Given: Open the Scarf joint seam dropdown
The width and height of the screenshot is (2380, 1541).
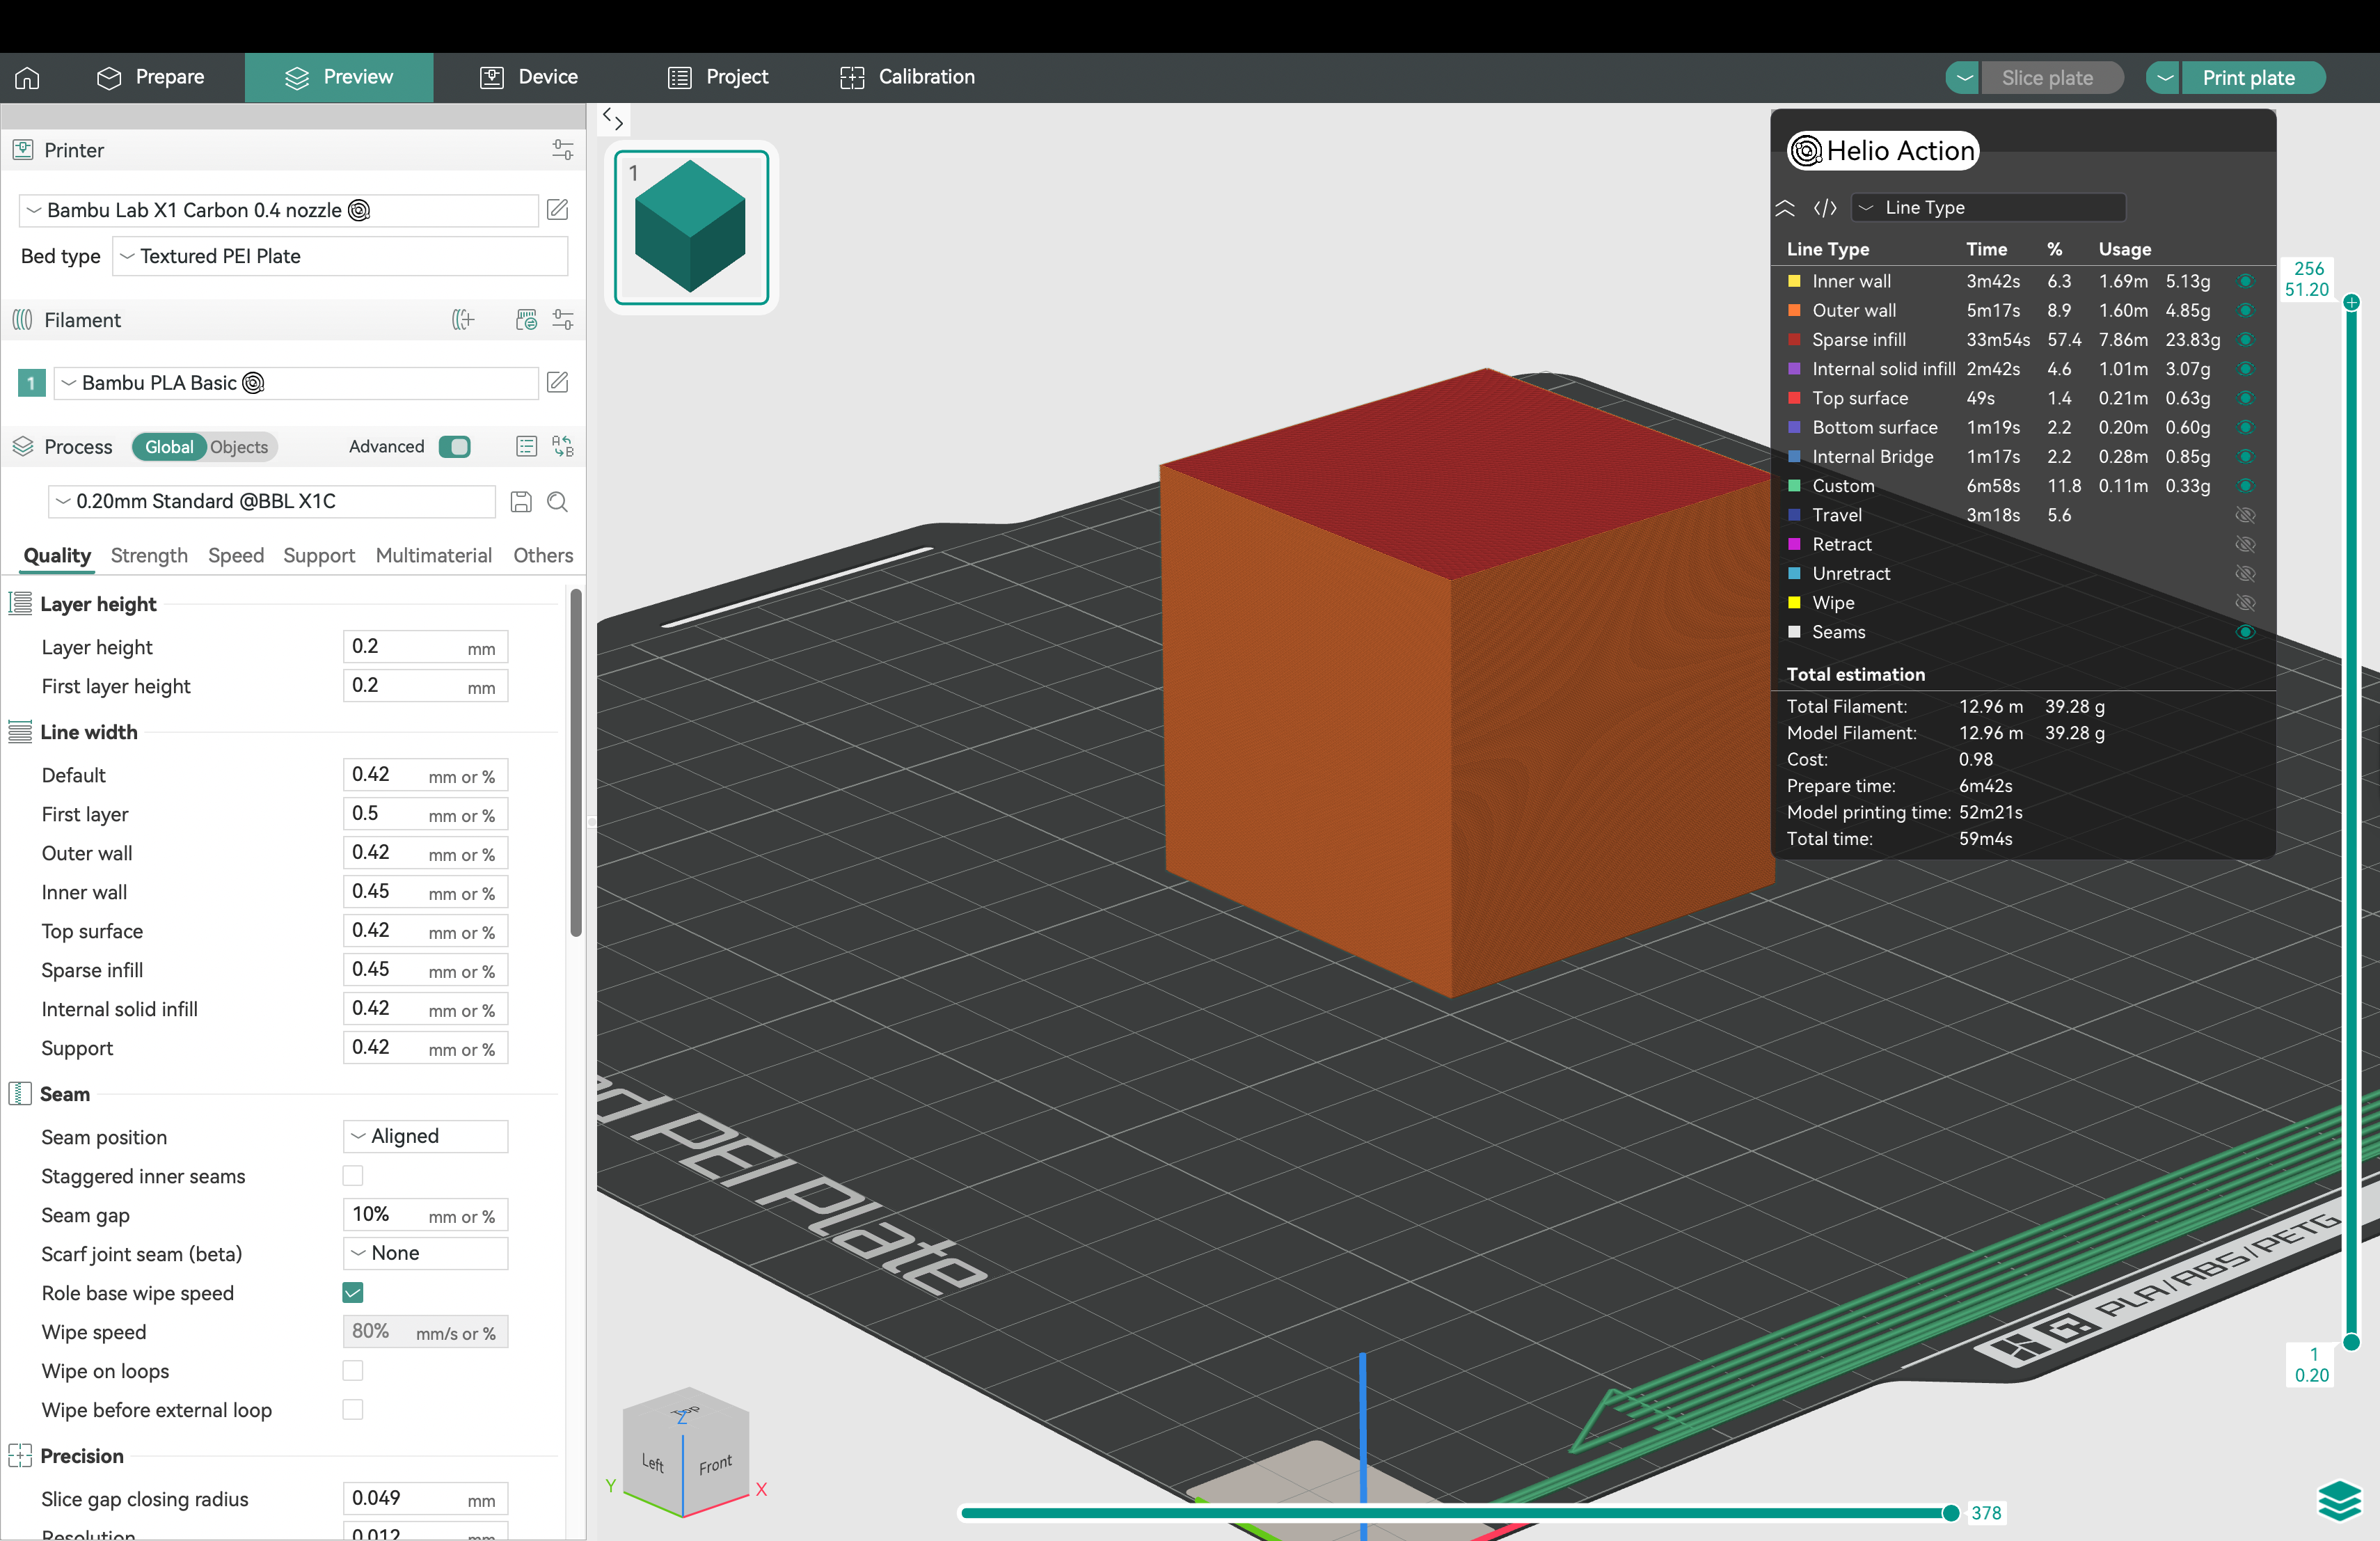Looking at the screenshot, I should [x=425, y=1253].
